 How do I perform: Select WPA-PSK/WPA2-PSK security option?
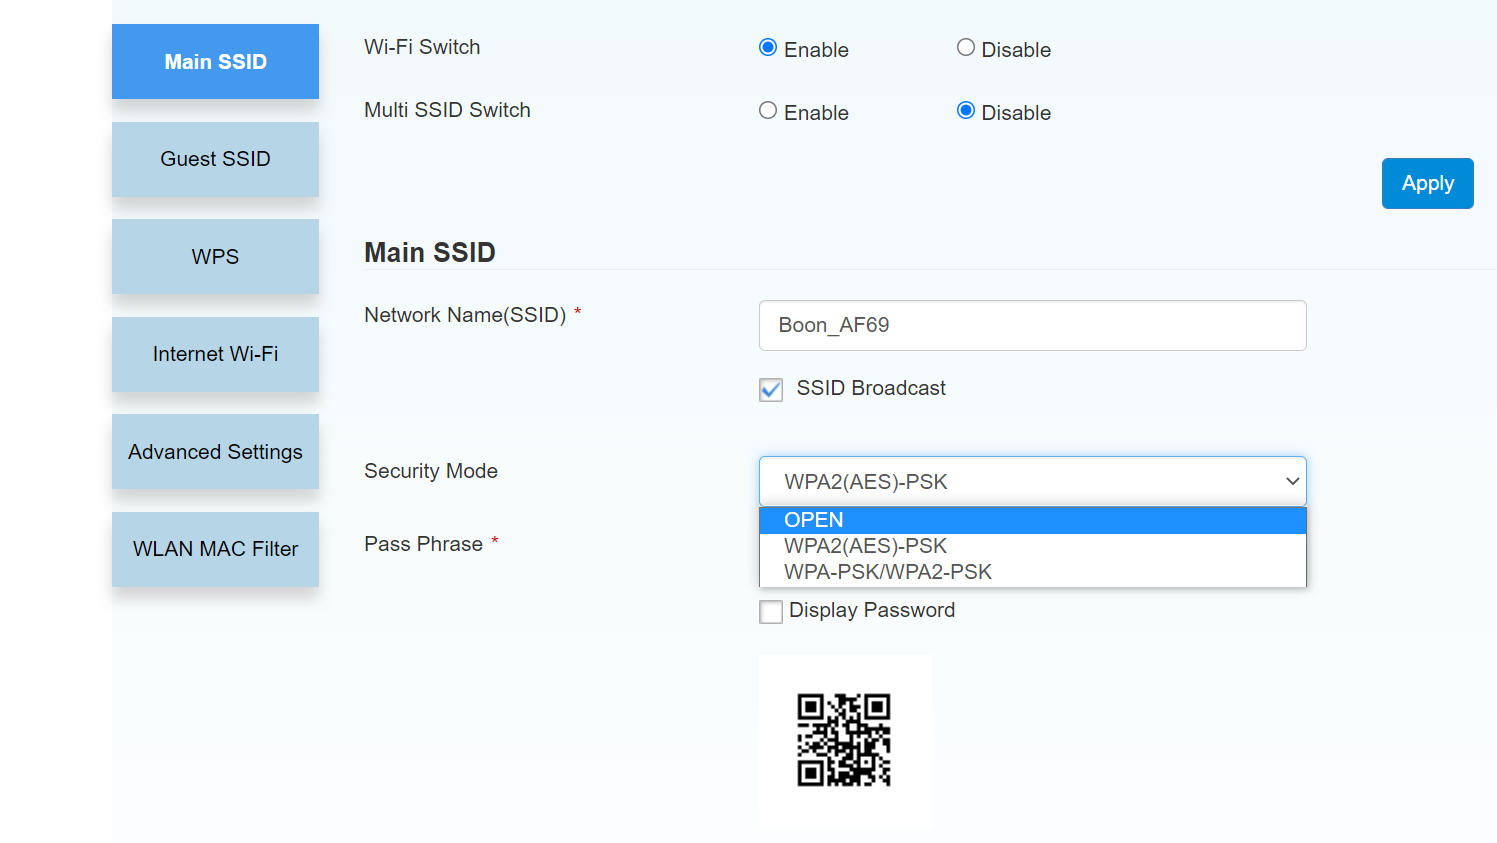[1032, 572]
